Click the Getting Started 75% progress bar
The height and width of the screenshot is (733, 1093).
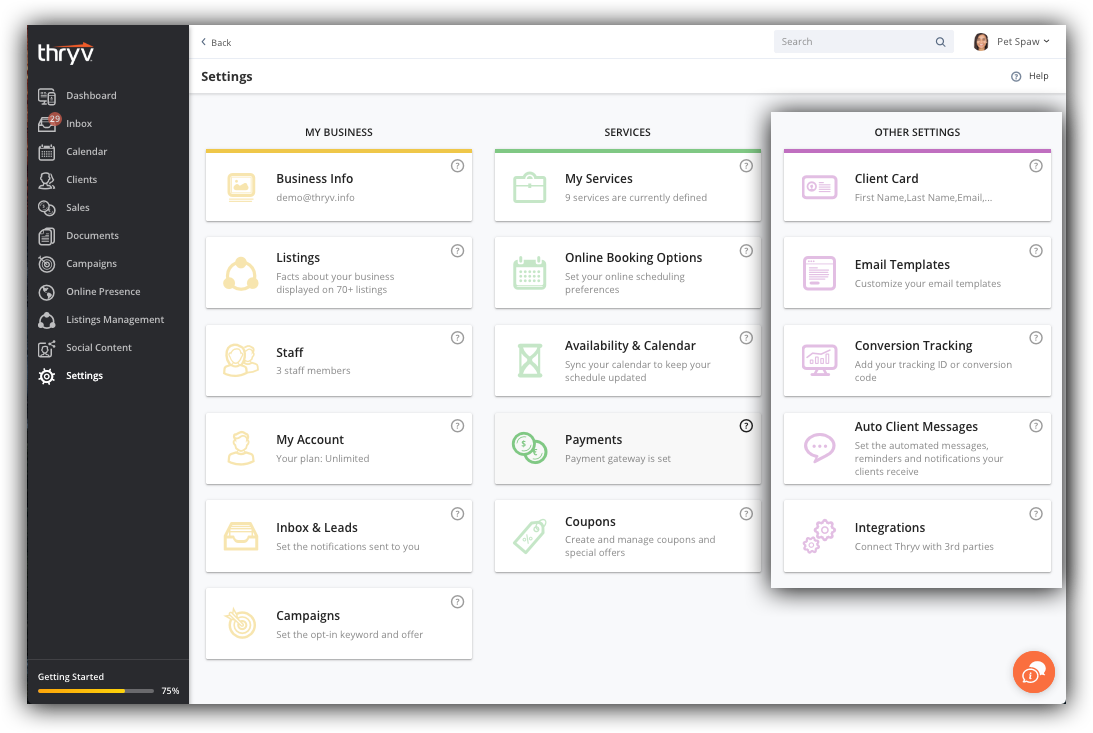click(95, 691)
